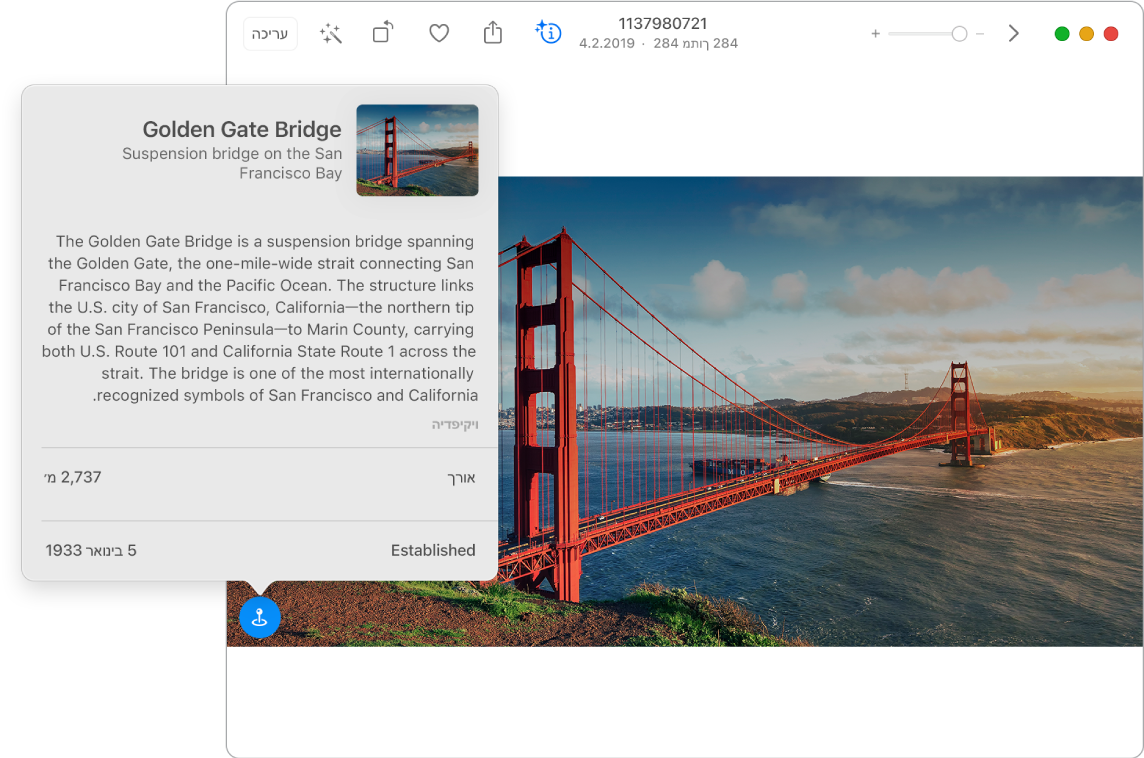Click the zoom slider handle
The height and width of the screenshot is (758, 1144).
pyautogui.click(x=959, y=34)
